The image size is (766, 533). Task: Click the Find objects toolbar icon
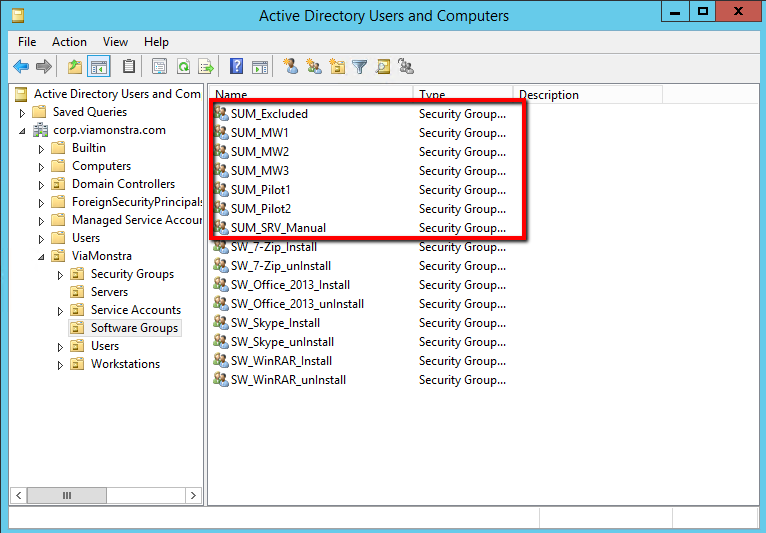(x=382, y=67)
